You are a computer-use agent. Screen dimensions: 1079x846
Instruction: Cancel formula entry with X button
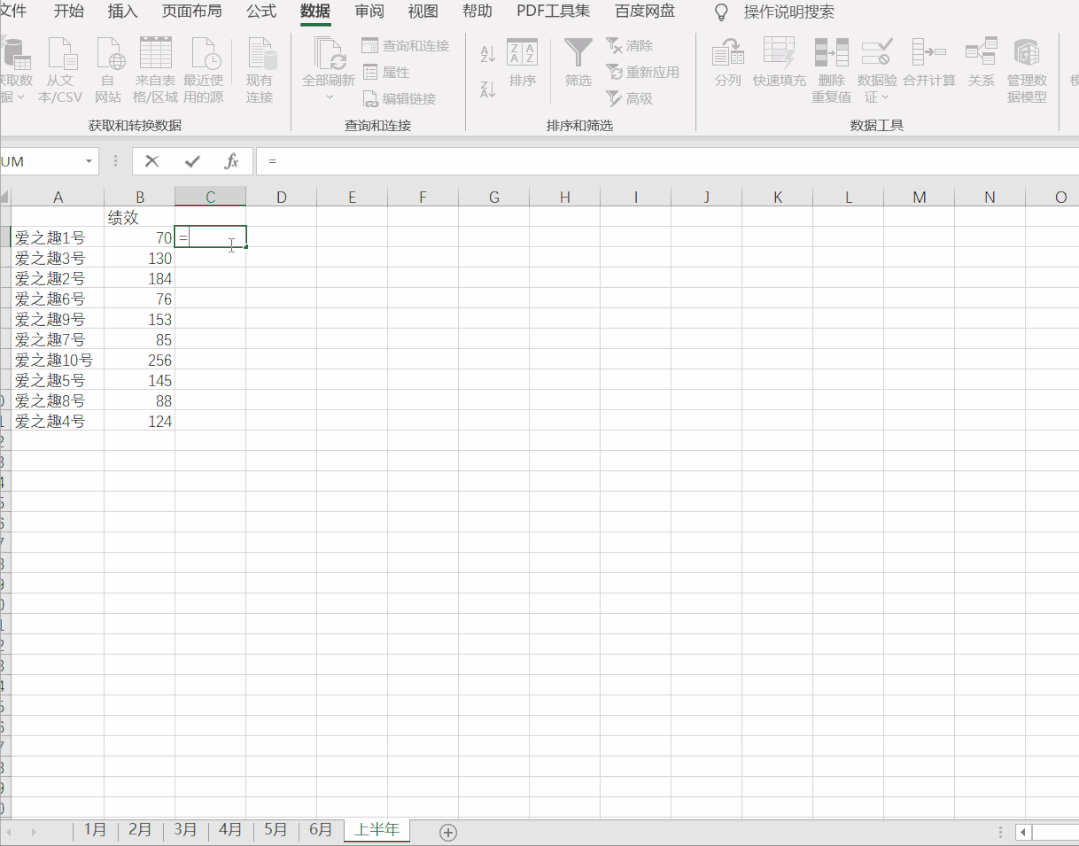(x=152, y=161)
